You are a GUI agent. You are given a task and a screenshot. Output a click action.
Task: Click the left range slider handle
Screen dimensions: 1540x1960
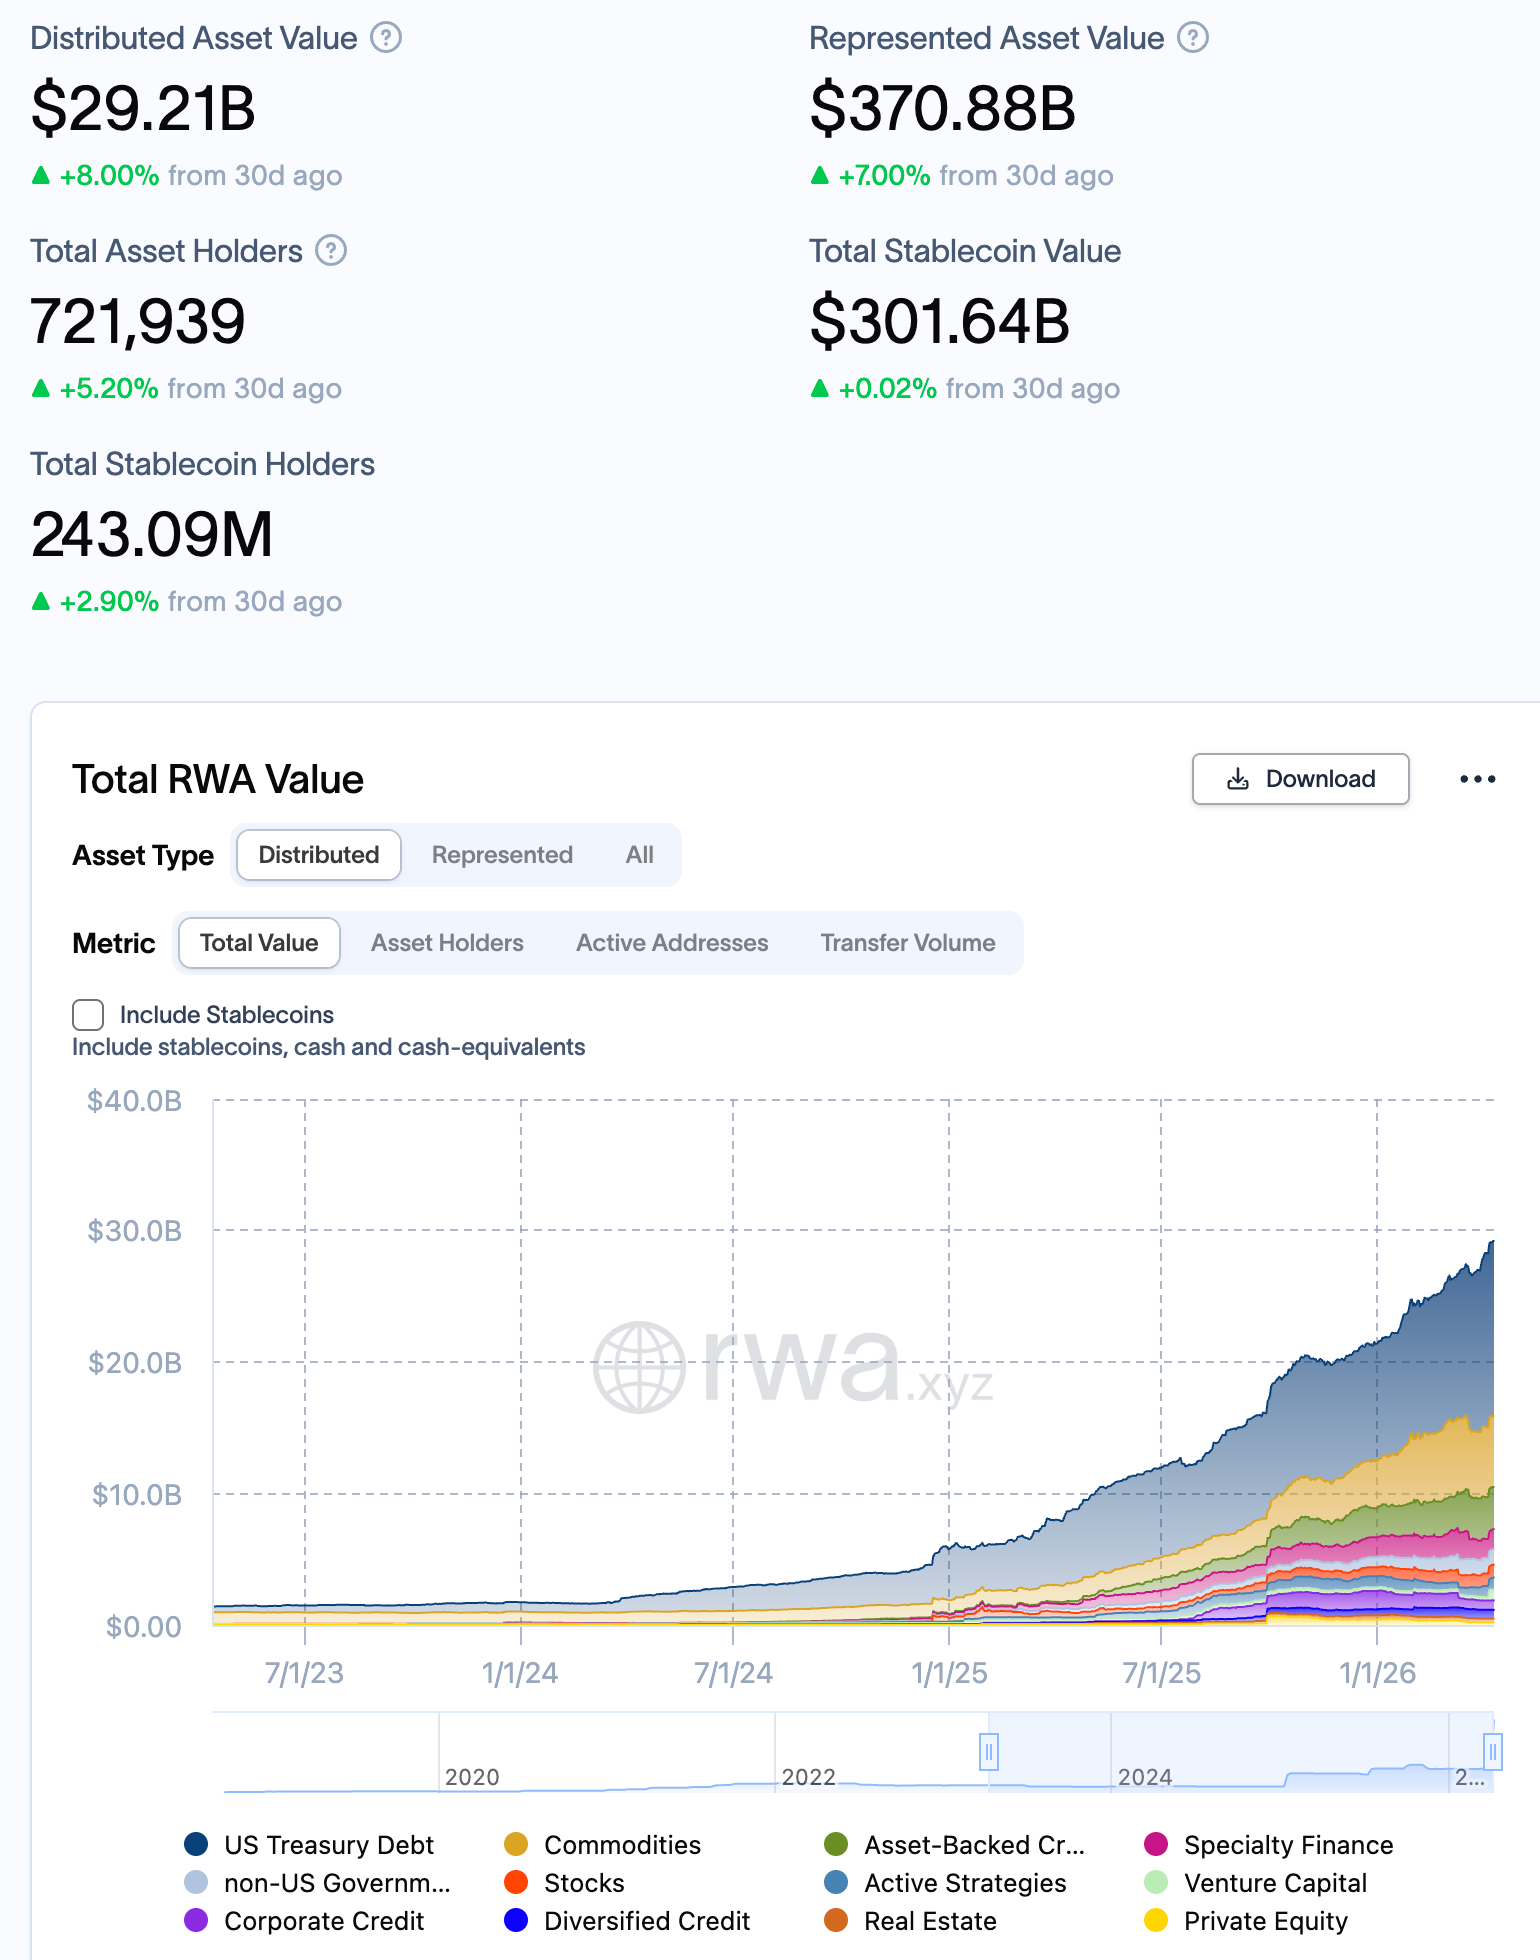[x=989, y=1751]
